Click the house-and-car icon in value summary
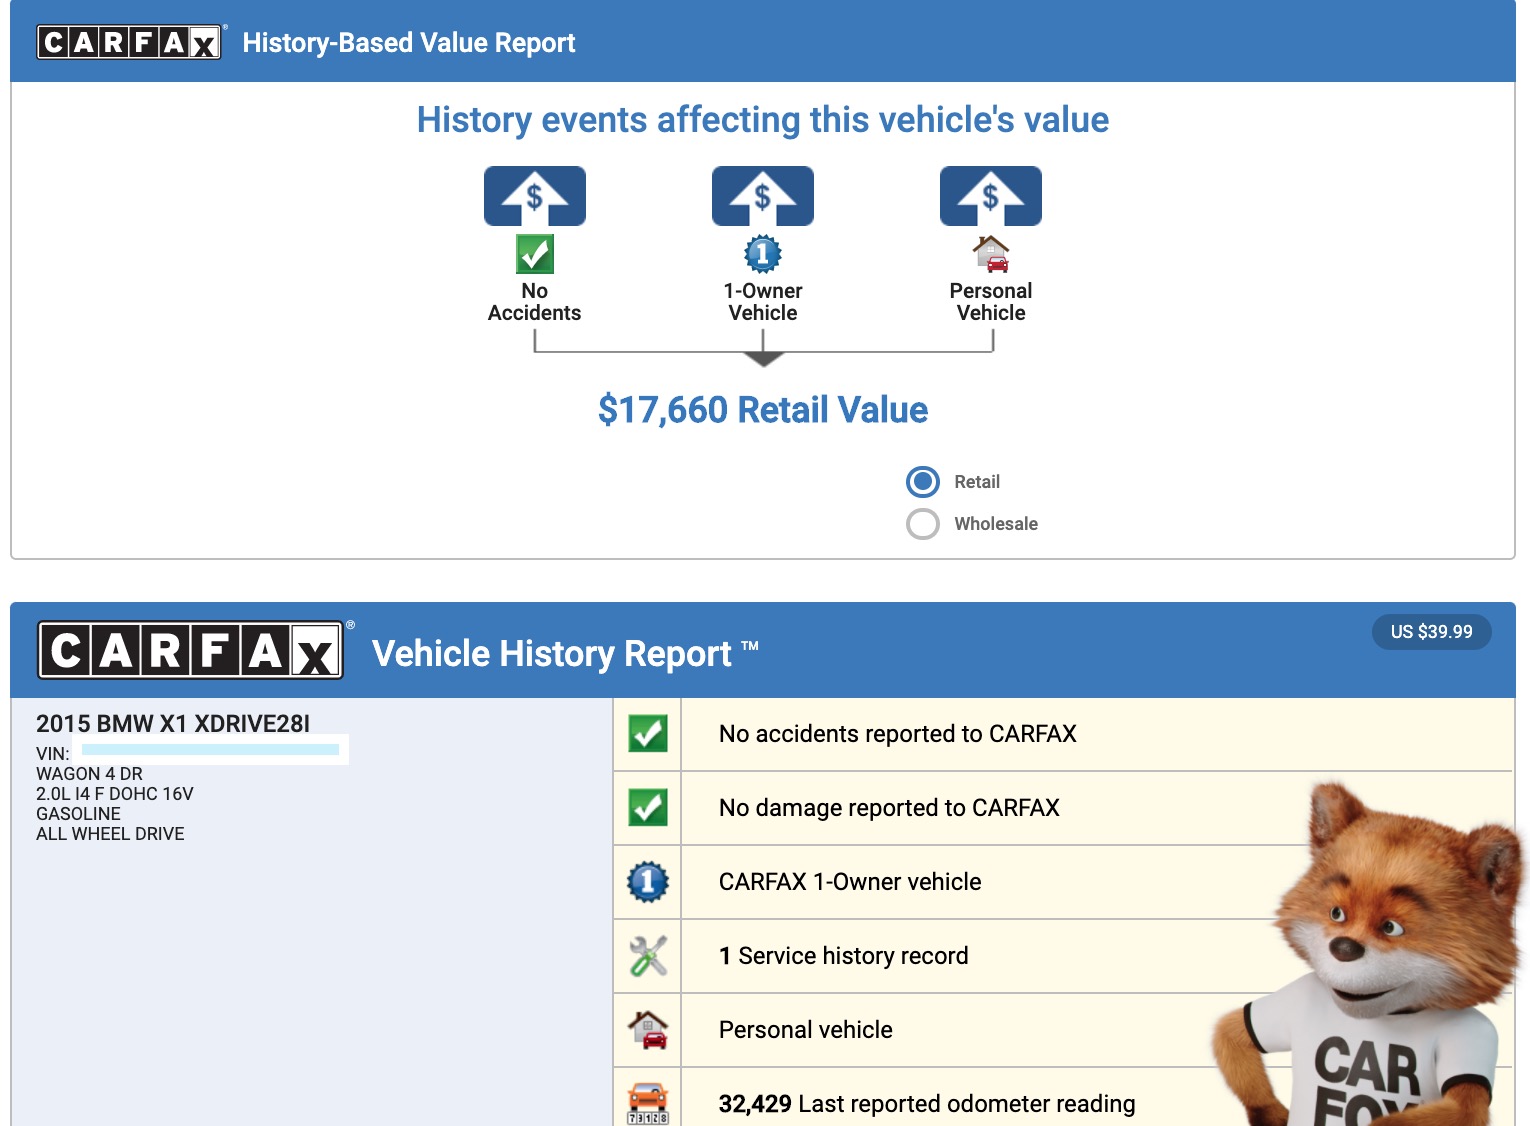 [x=991, y=254]
